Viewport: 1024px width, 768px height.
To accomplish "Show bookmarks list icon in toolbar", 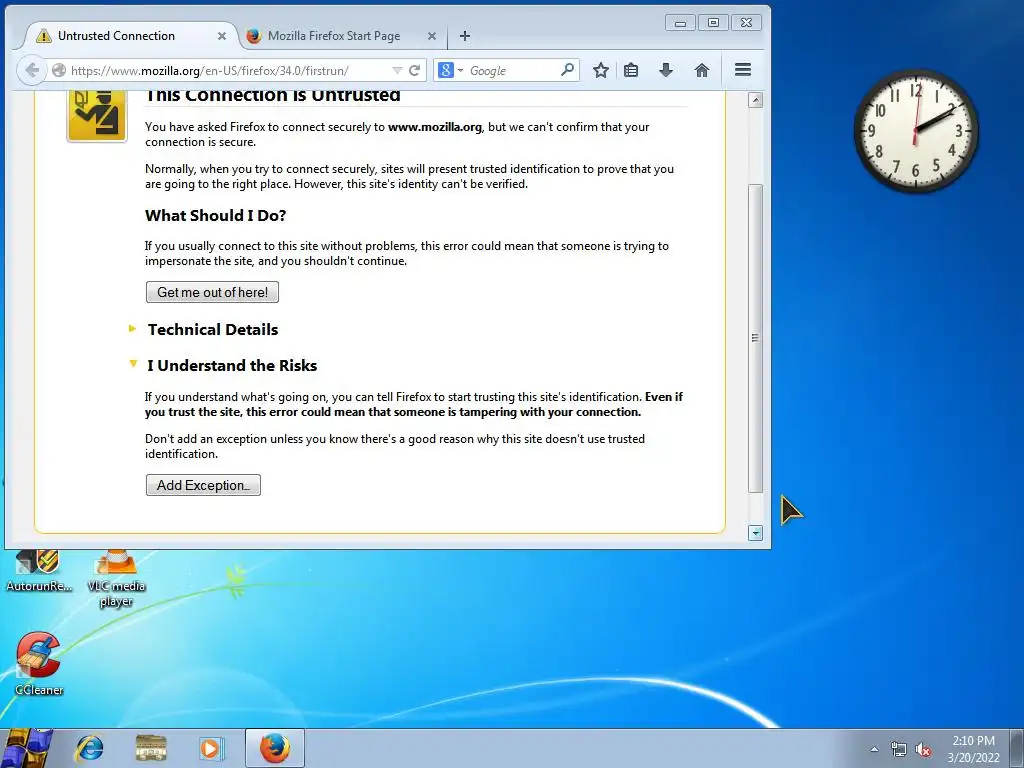I will (x=631, y=70).
